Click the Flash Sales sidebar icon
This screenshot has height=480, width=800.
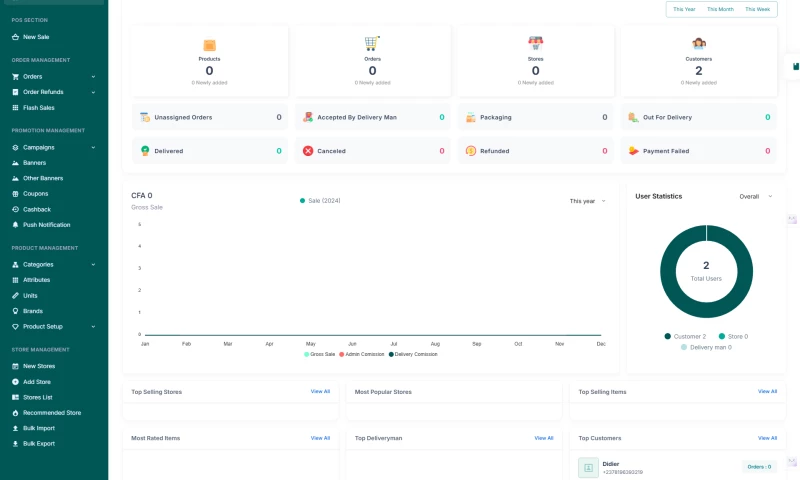click(15, 107)
